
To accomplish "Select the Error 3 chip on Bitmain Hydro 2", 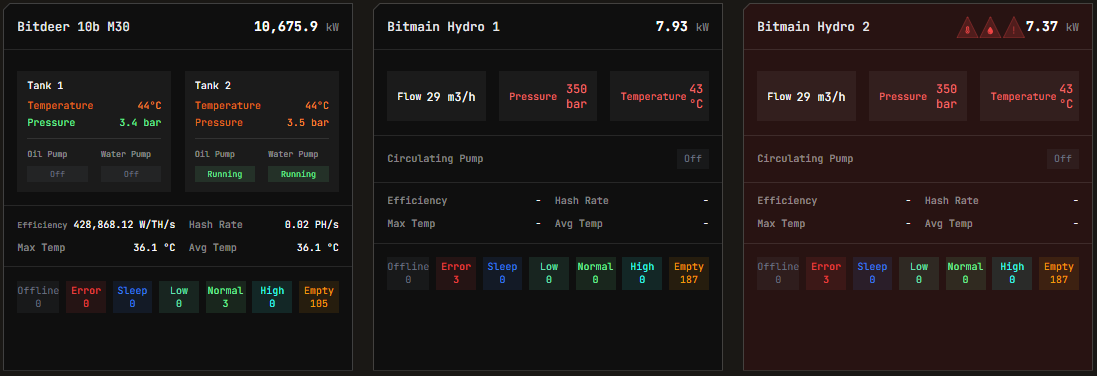I will click(826, 273).
